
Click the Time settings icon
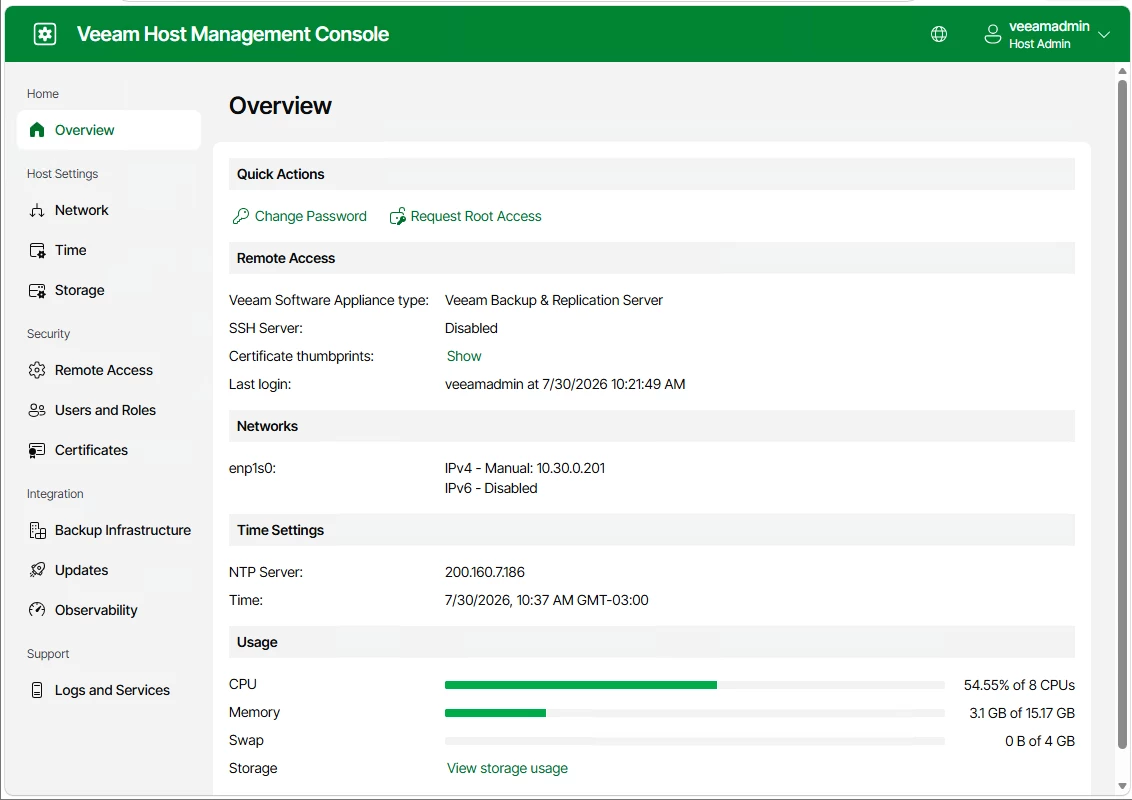(37, 251)
